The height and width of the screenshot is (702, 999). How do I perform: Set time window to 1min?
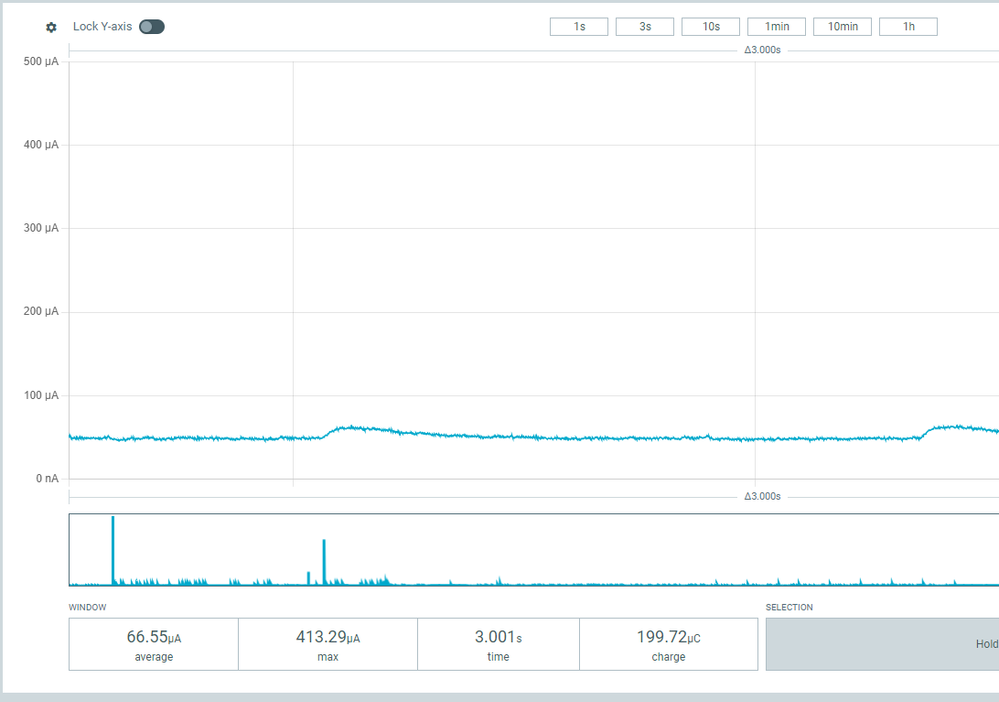click(777, 27)
